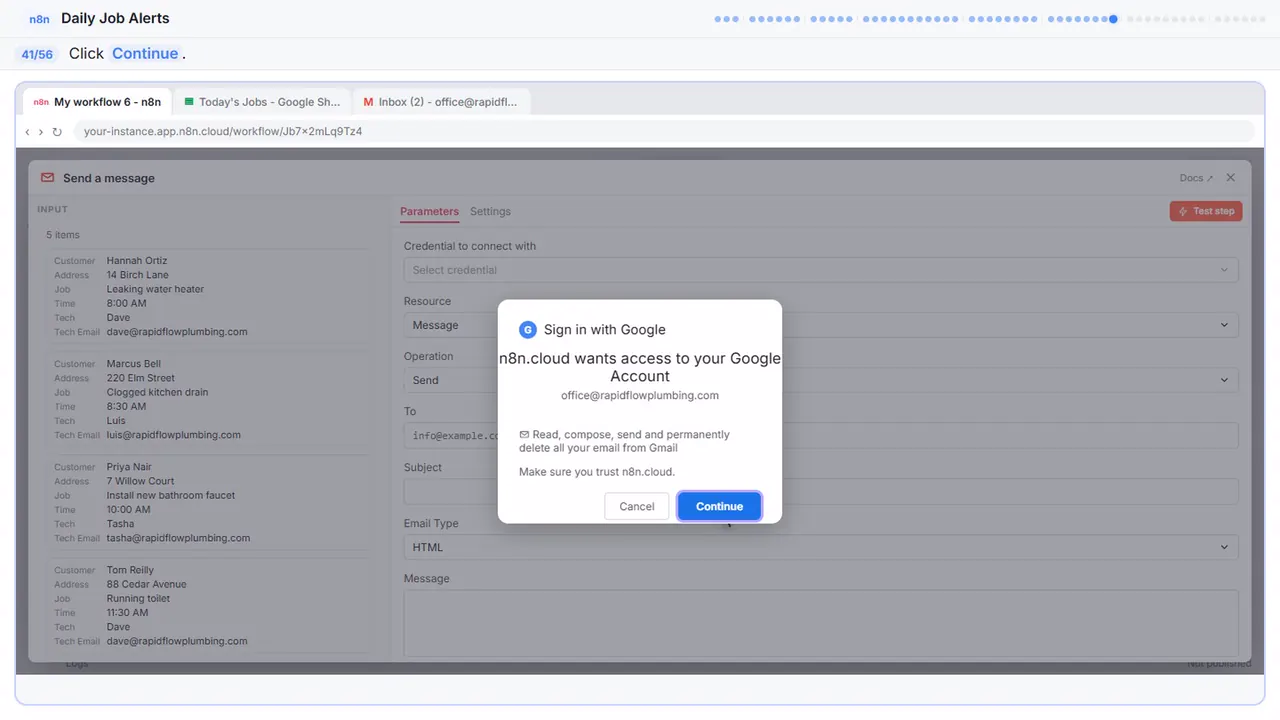Click the To email input field
The width and height of the screenshot is (1280, 720).
pyautogui.click(x=821, y=436)
